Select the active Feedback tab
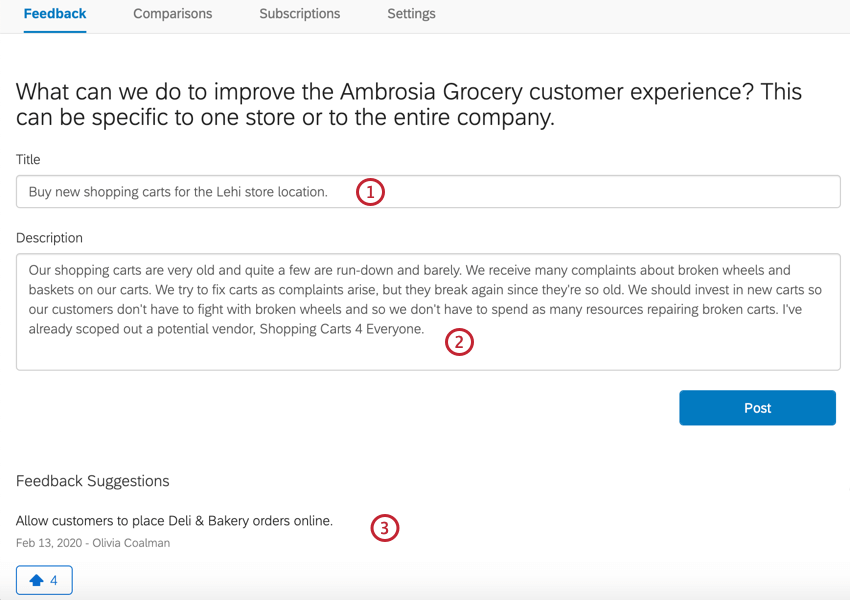Viewport: 850px width, 600px height. (55, 14)
